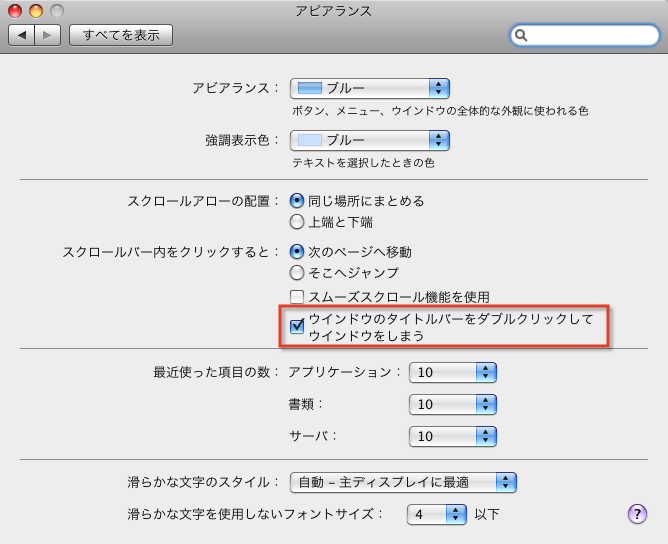
Task: Open 書類 recent items count dropdown
Action: point(453,405)
